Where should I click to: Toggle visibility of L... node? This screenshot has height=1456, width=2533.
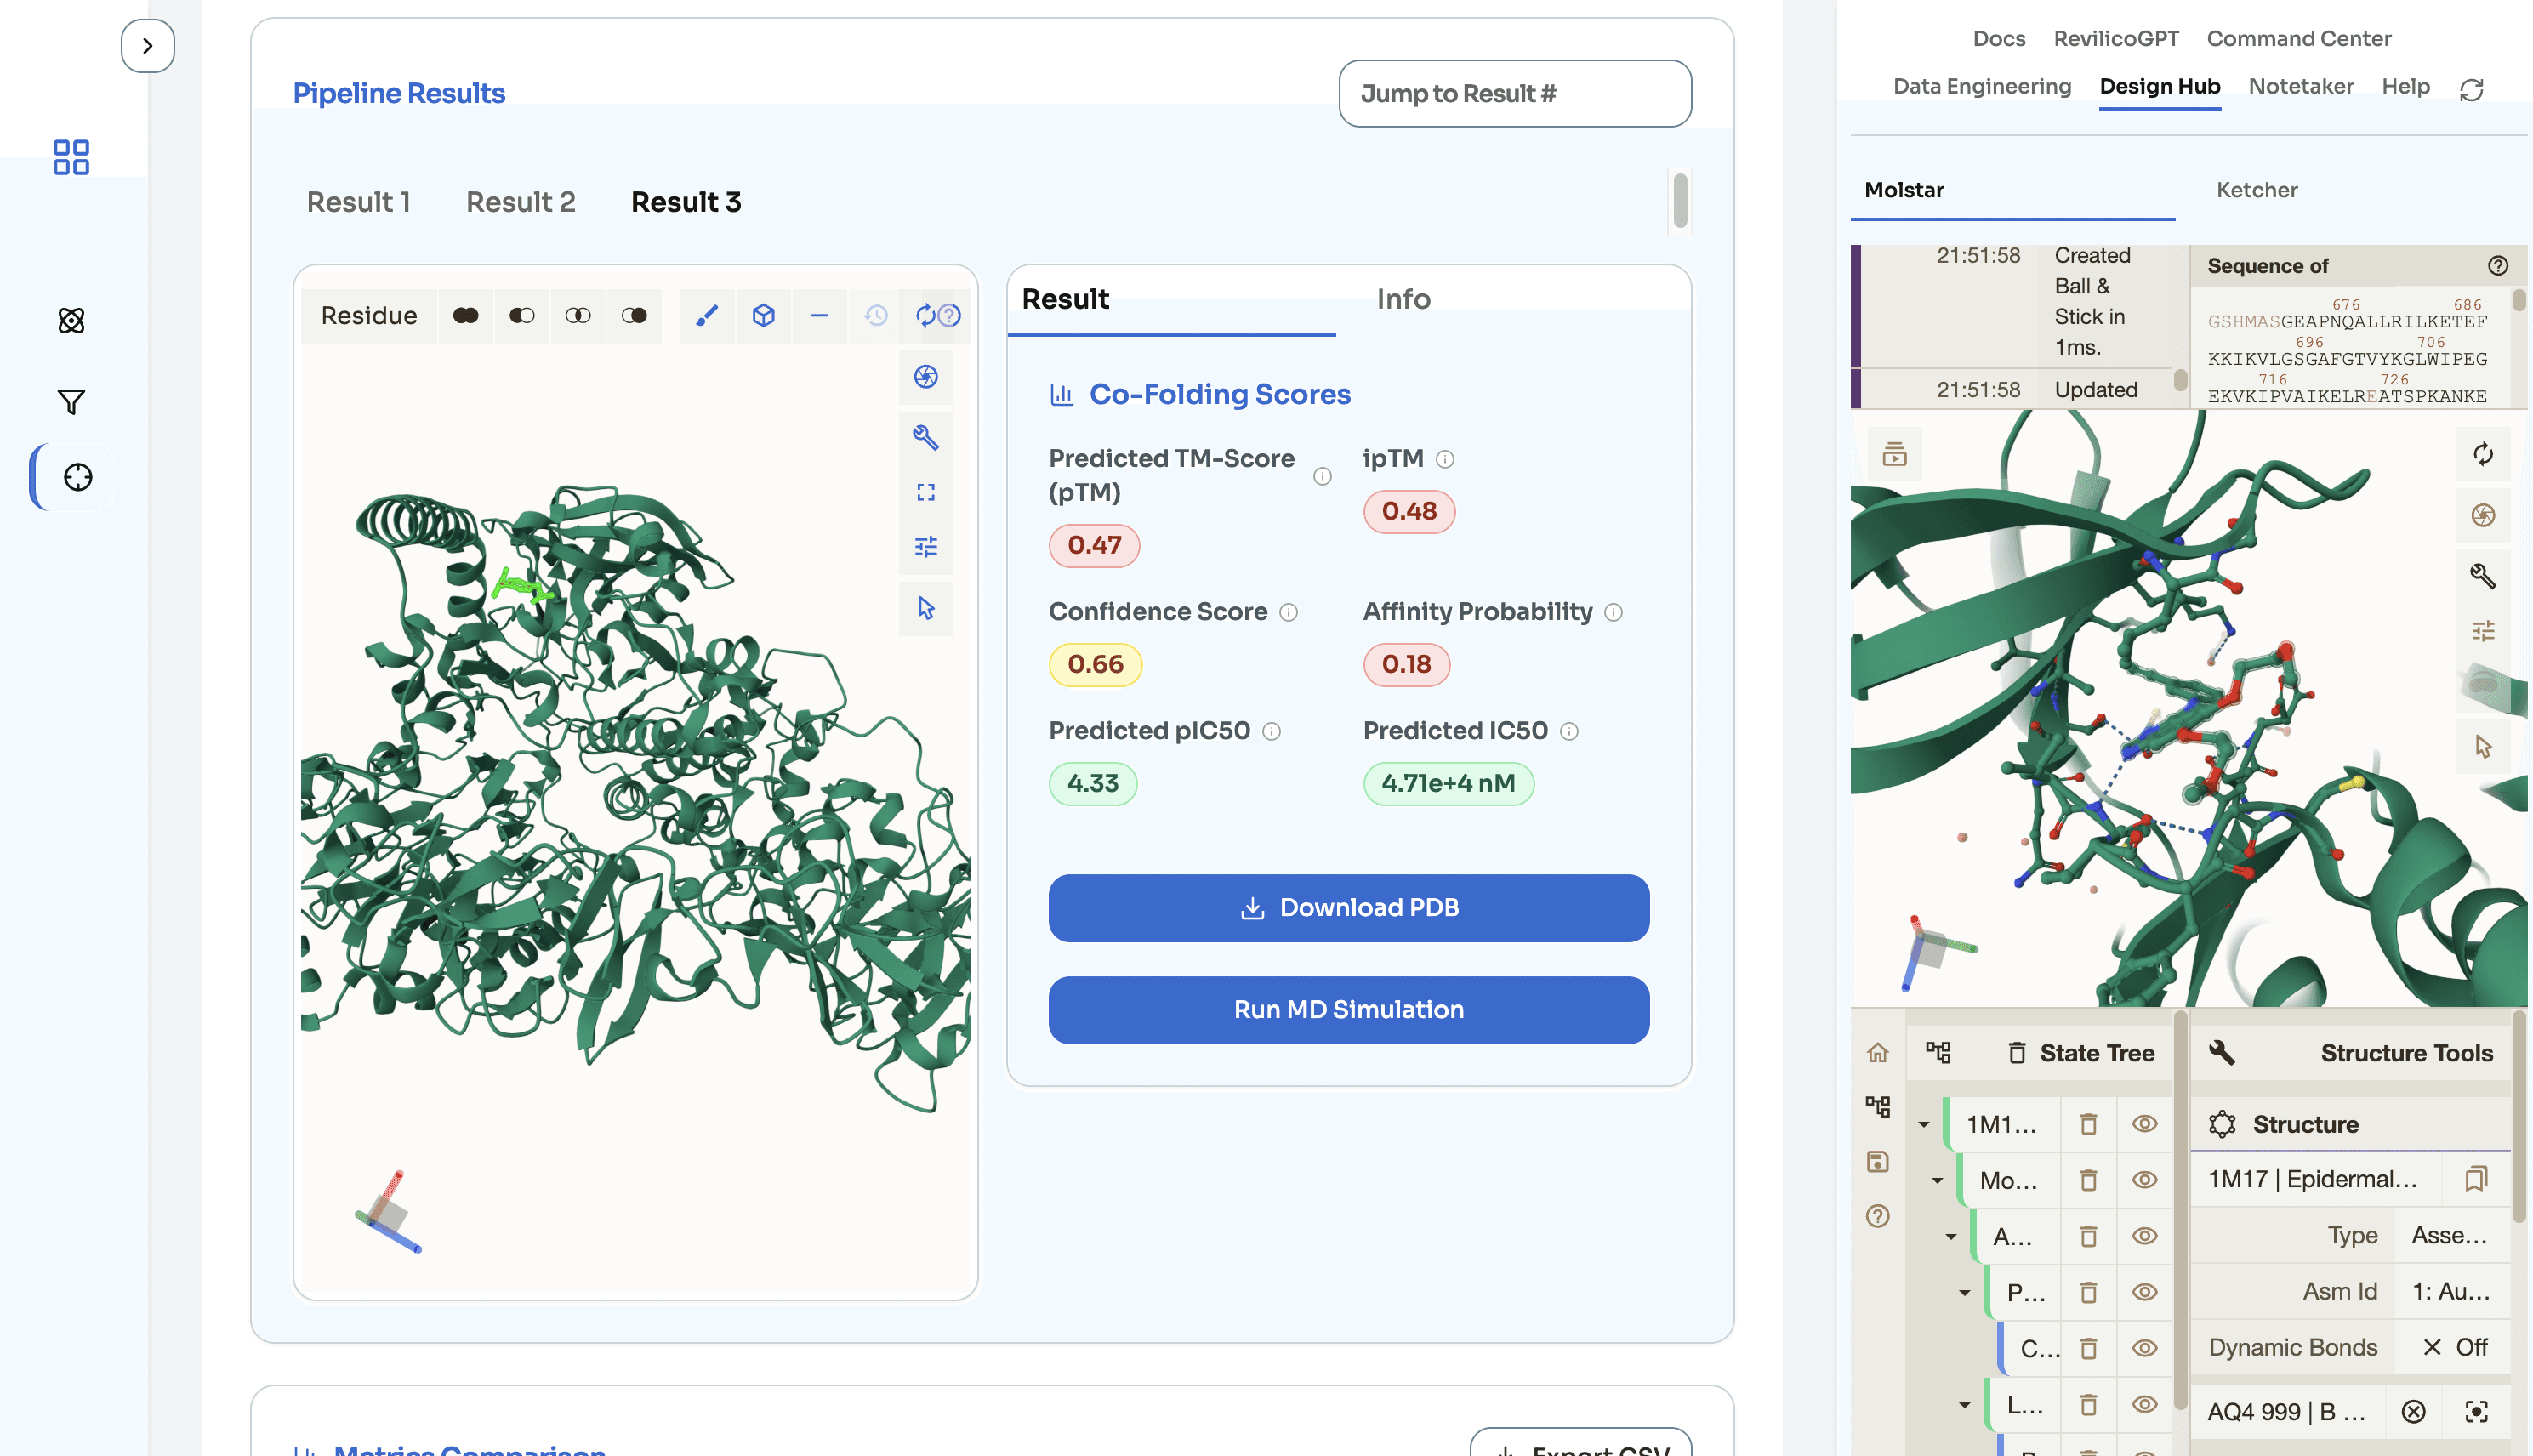coord(2144,1404)
